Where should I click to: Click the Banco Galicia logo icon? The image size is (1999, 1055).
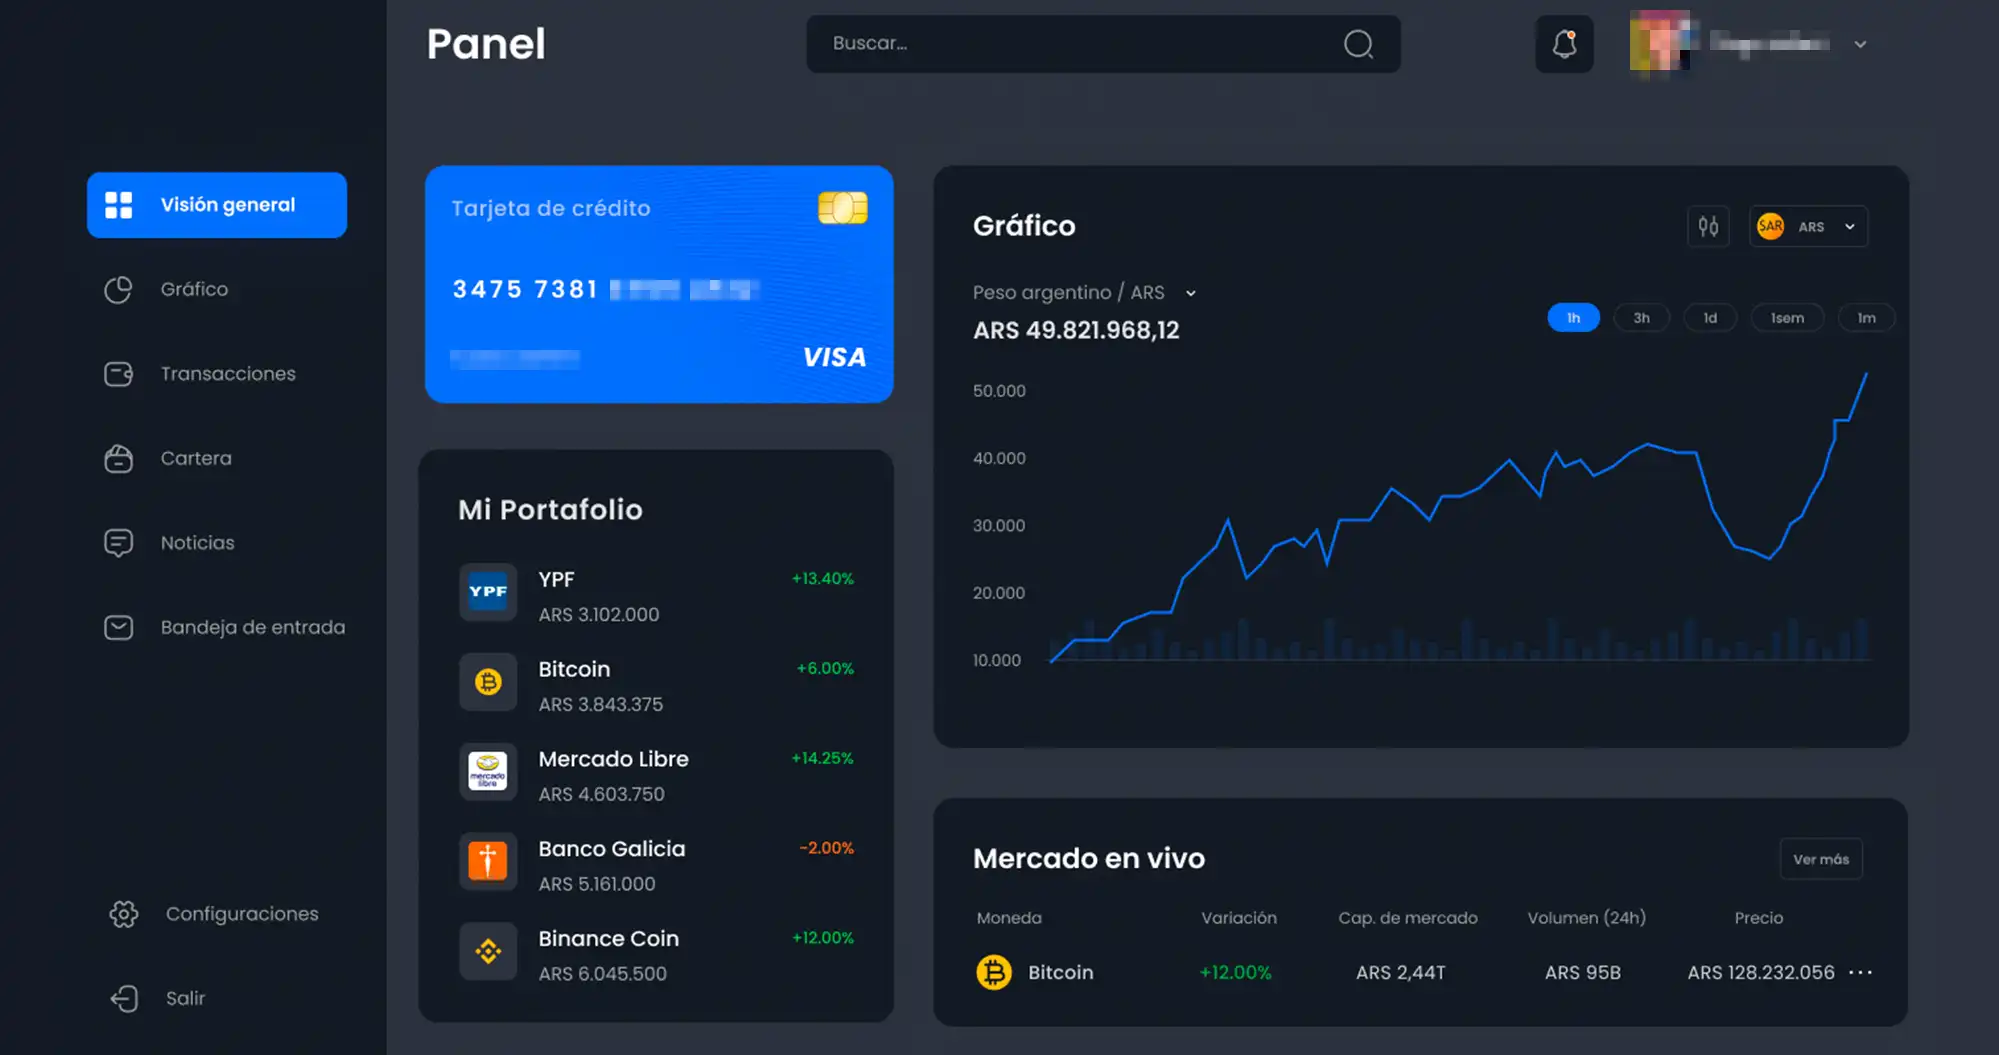pyautogui.click(x=488, y=861)
